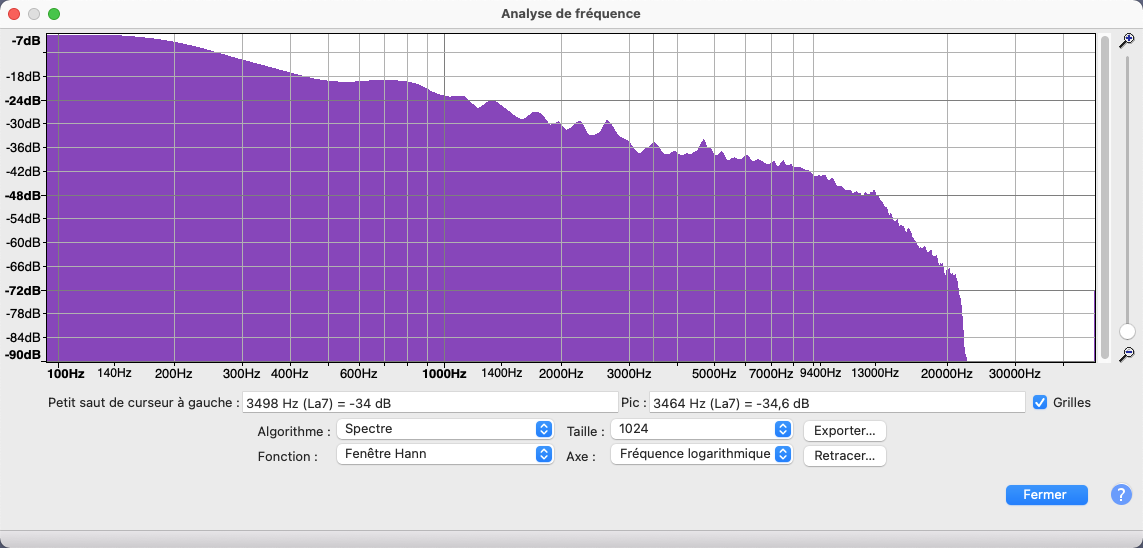Click the -36dB label on level axis
Screen dimensions: 1143x548
pos(23,148)
